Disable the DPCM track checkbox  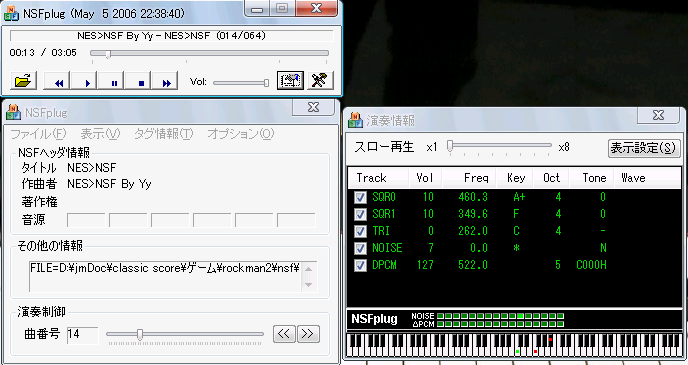[x=360, y=265]
